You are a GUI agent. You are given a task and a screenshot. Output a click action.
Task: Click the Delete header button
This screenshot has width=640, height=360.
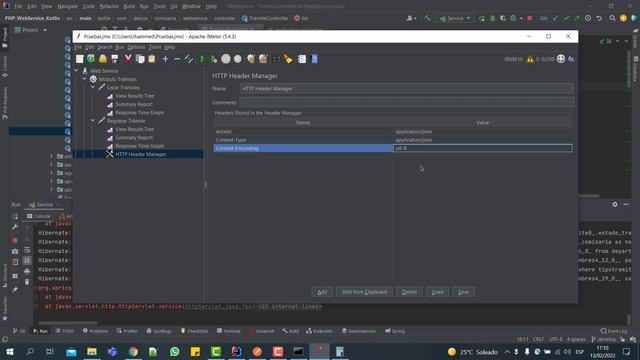[409, 292]
